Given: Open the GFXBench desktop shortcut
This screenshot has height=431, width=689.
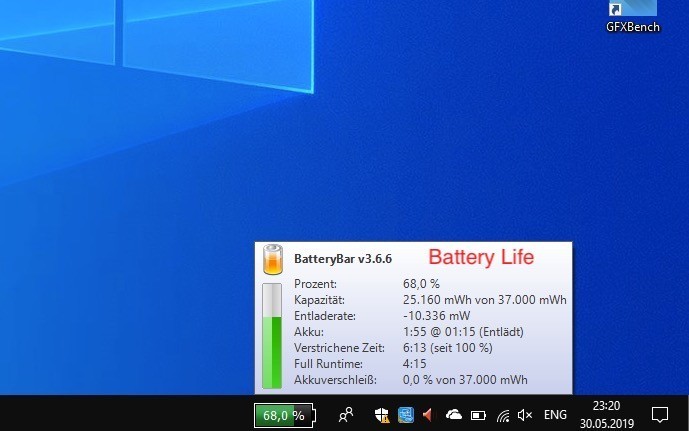Looking at the screenshot, I should point(633,18).
